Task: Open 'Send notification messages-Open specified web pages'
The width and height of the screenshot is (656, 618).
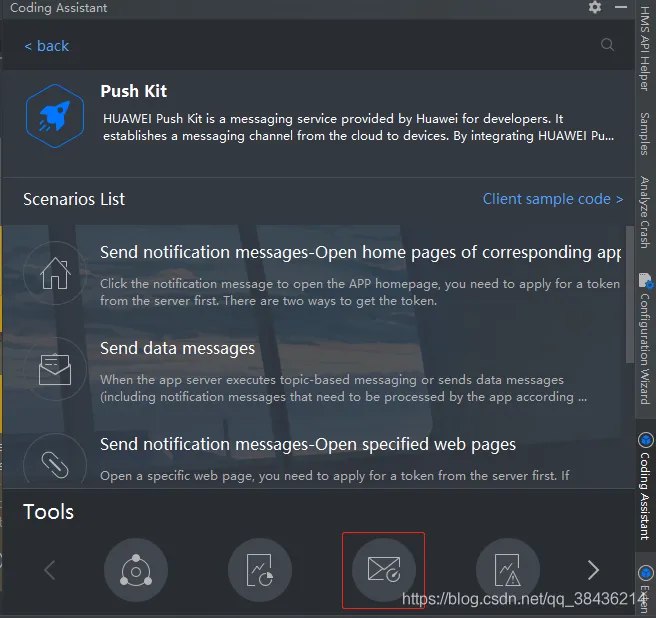Action: point(308,444)
